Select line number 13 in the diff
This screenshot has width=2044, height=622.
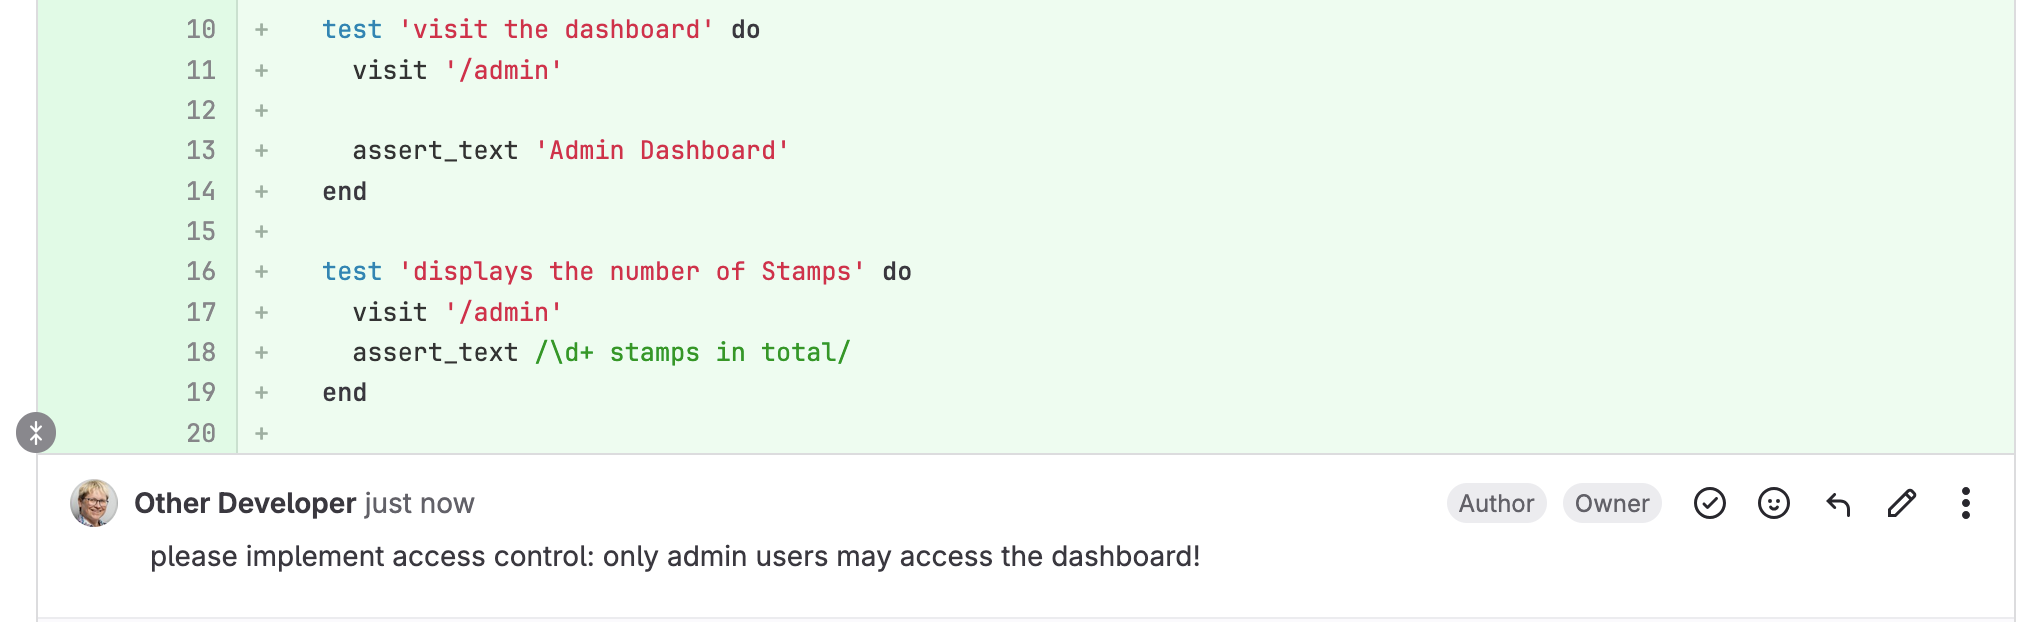tap(201, 151)
